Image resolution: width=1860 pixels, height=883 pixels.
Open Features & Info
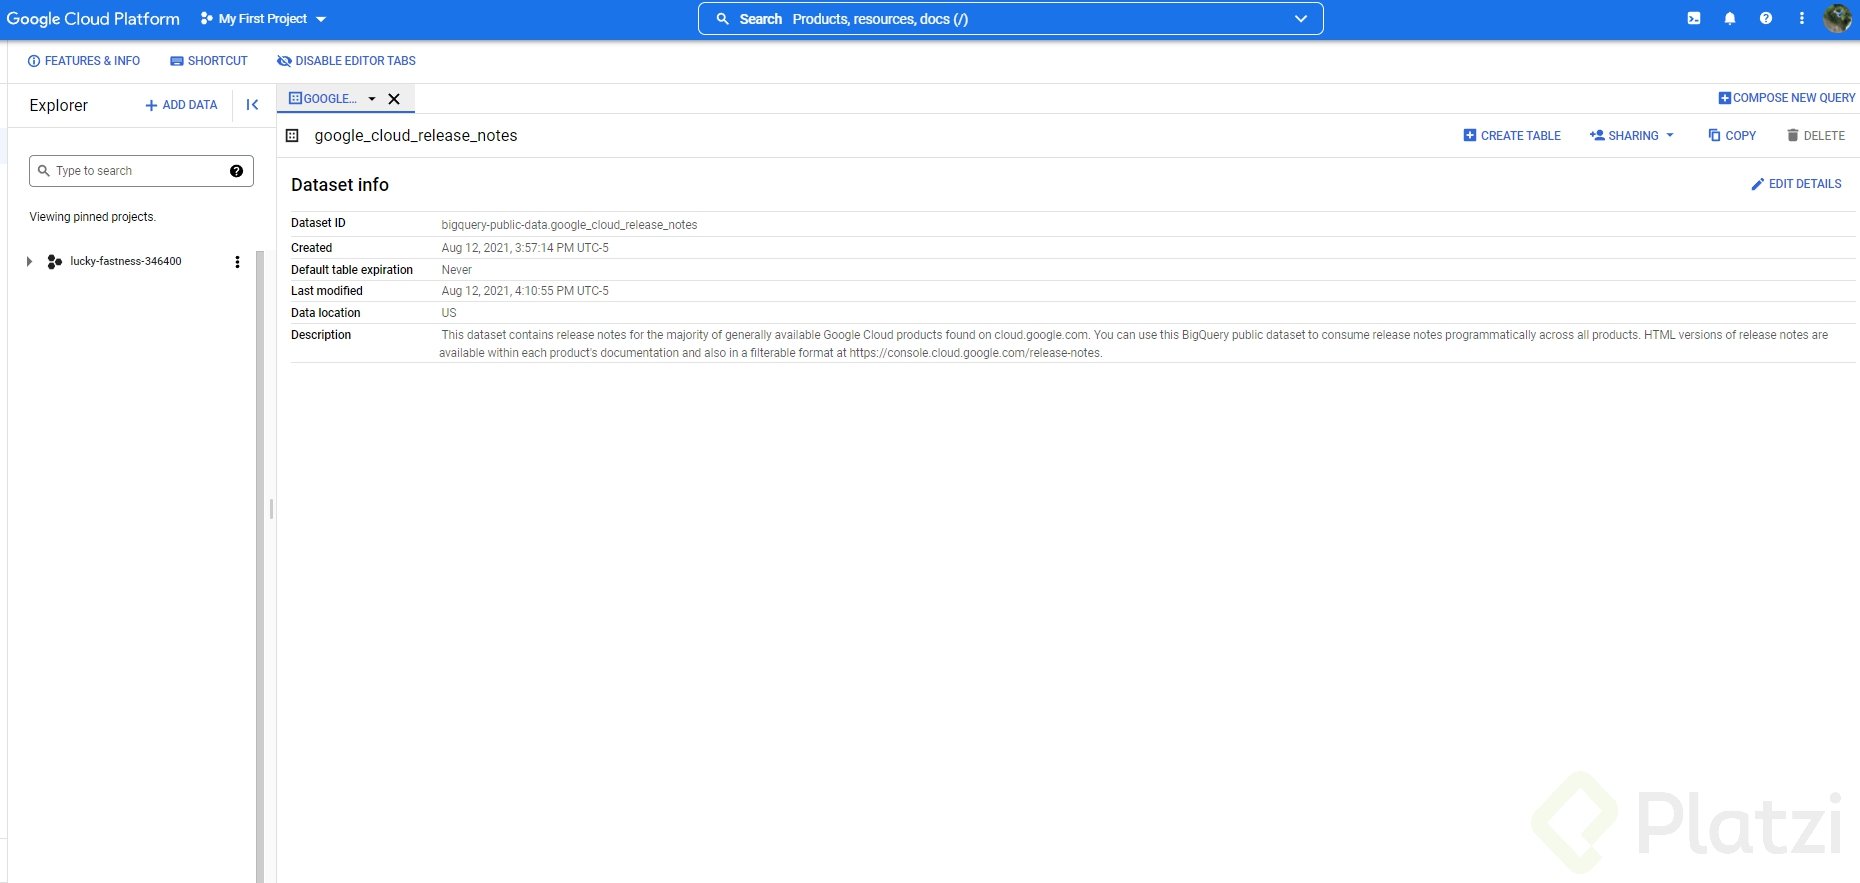click(x=84, y=61)
